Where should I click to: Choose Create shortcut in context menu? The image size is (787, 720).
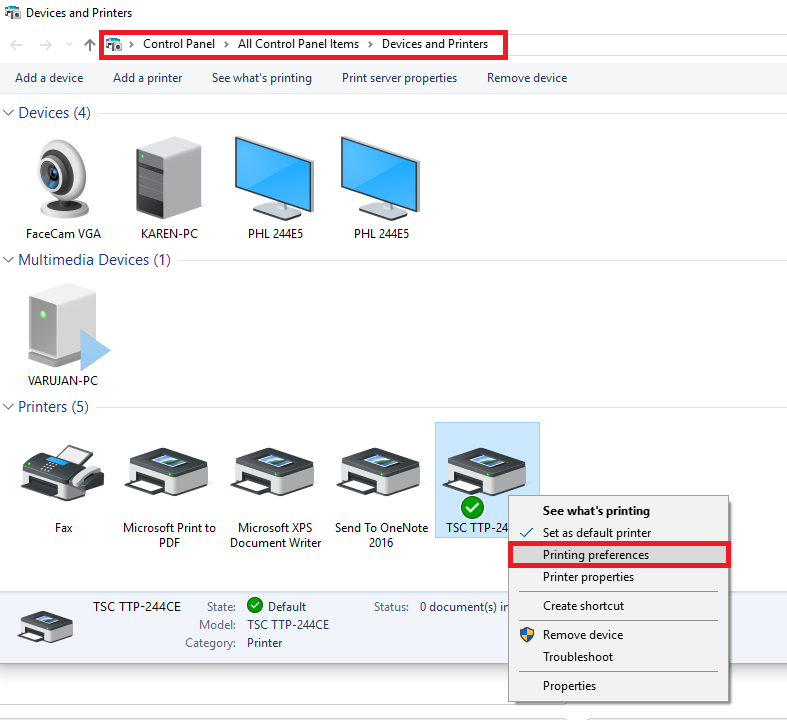pyautogui.click(x=618, y=606)
